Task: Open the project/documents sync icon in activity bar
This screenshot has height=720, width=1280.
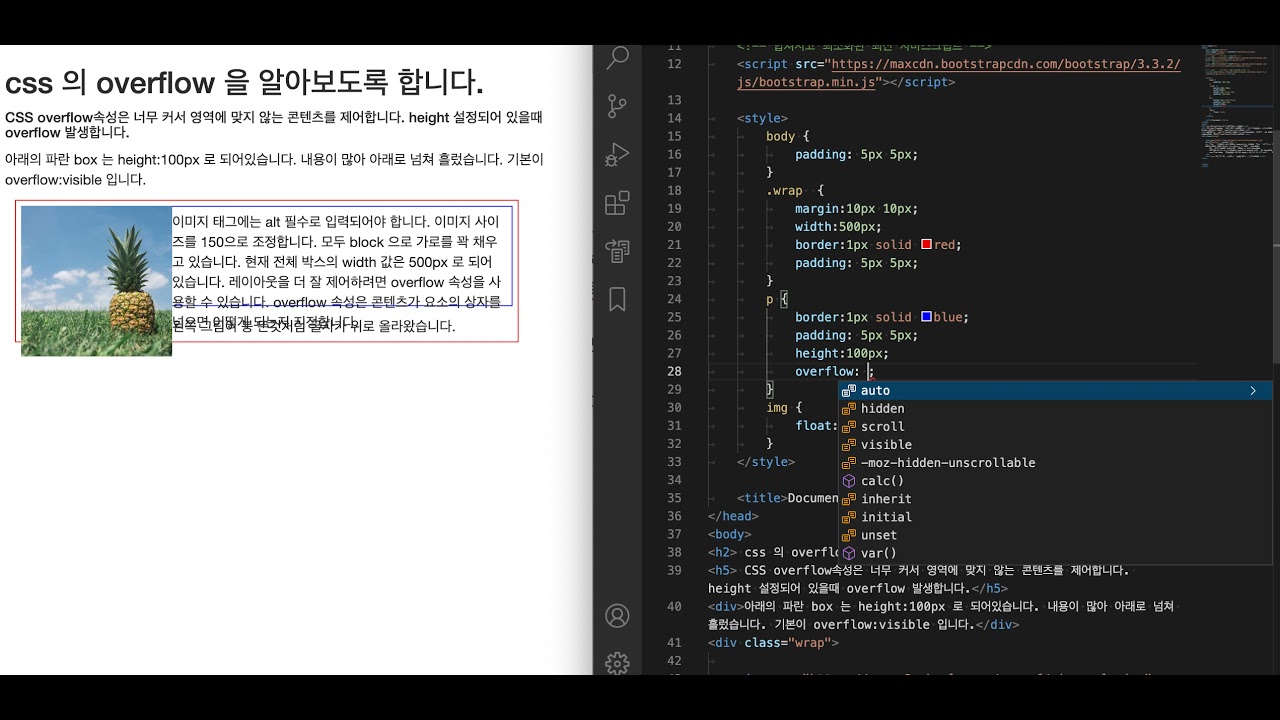Action: (x=618, y=251)
